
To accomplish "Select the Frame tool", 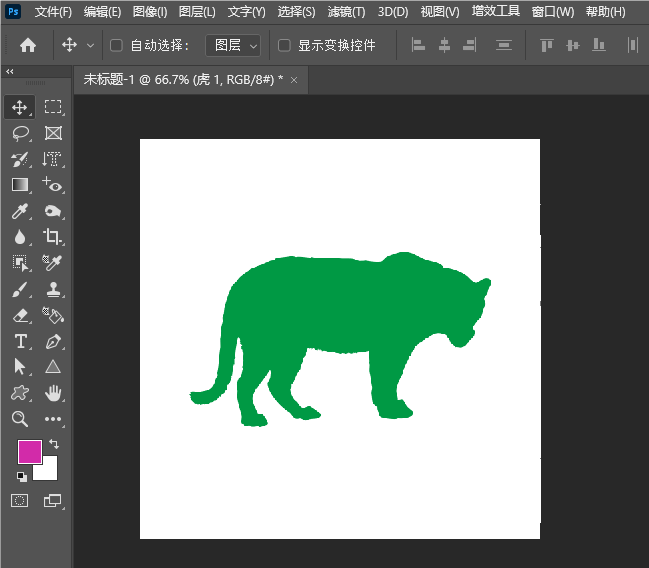I will click(53, 133).
